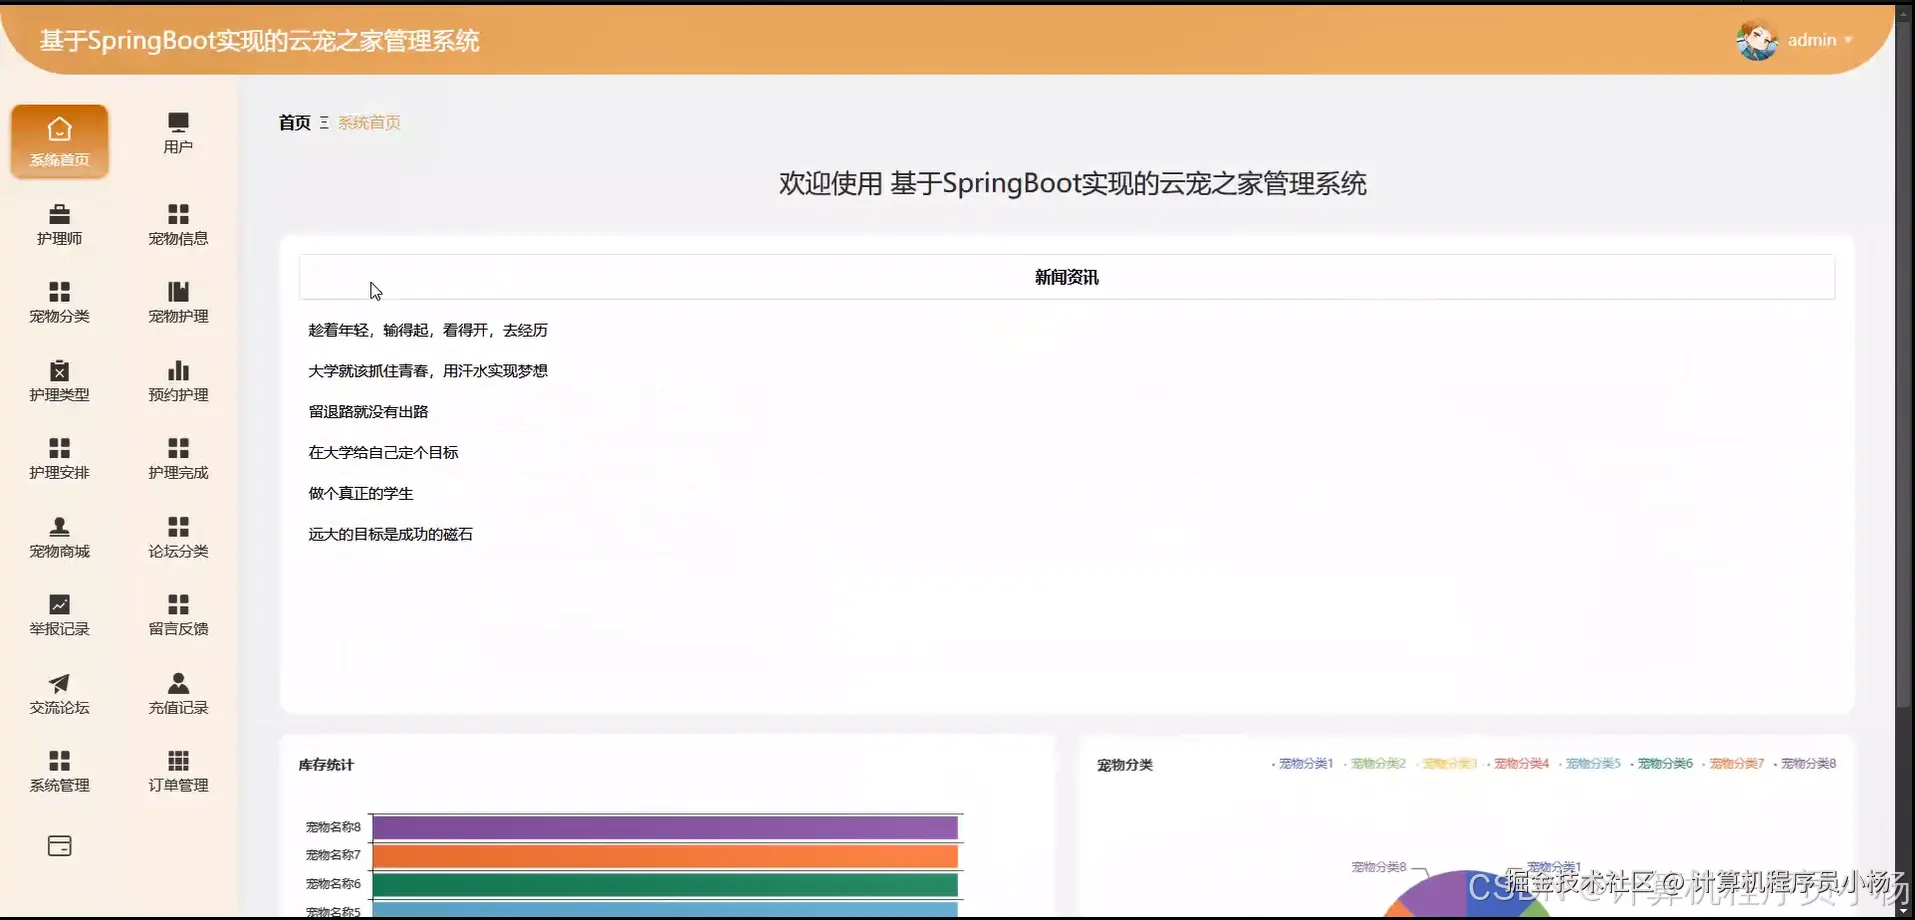Click the card icon at sidebar bottom
The width and height of the screenshot is (1915, 920).
click(x=58, y=845)
